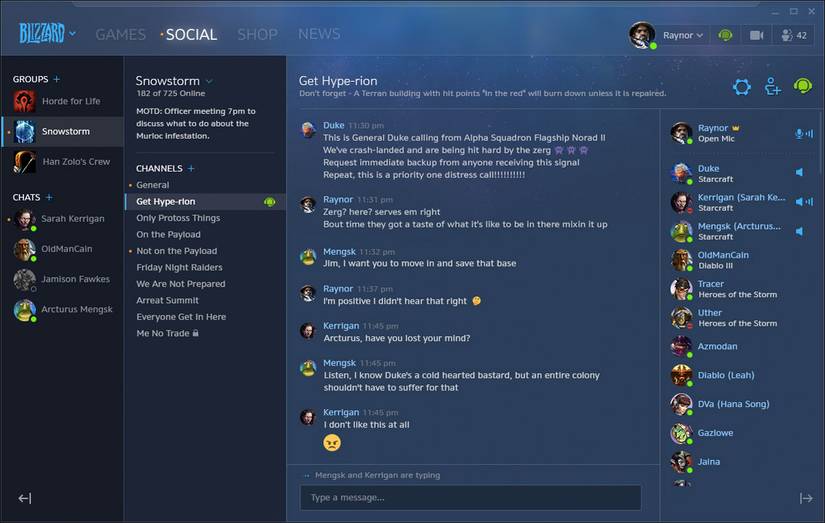Image resolution: width=825 pixels, height=523 pixels.
Task: Collapse left sidebar with arrow icon
Action: 25,498
